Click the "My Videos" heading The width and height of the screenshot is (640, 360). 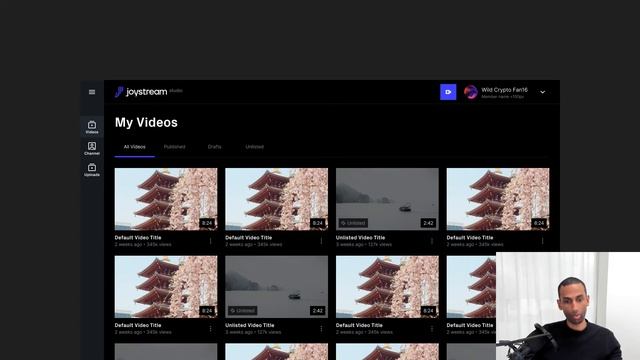(x=146, y=122)
